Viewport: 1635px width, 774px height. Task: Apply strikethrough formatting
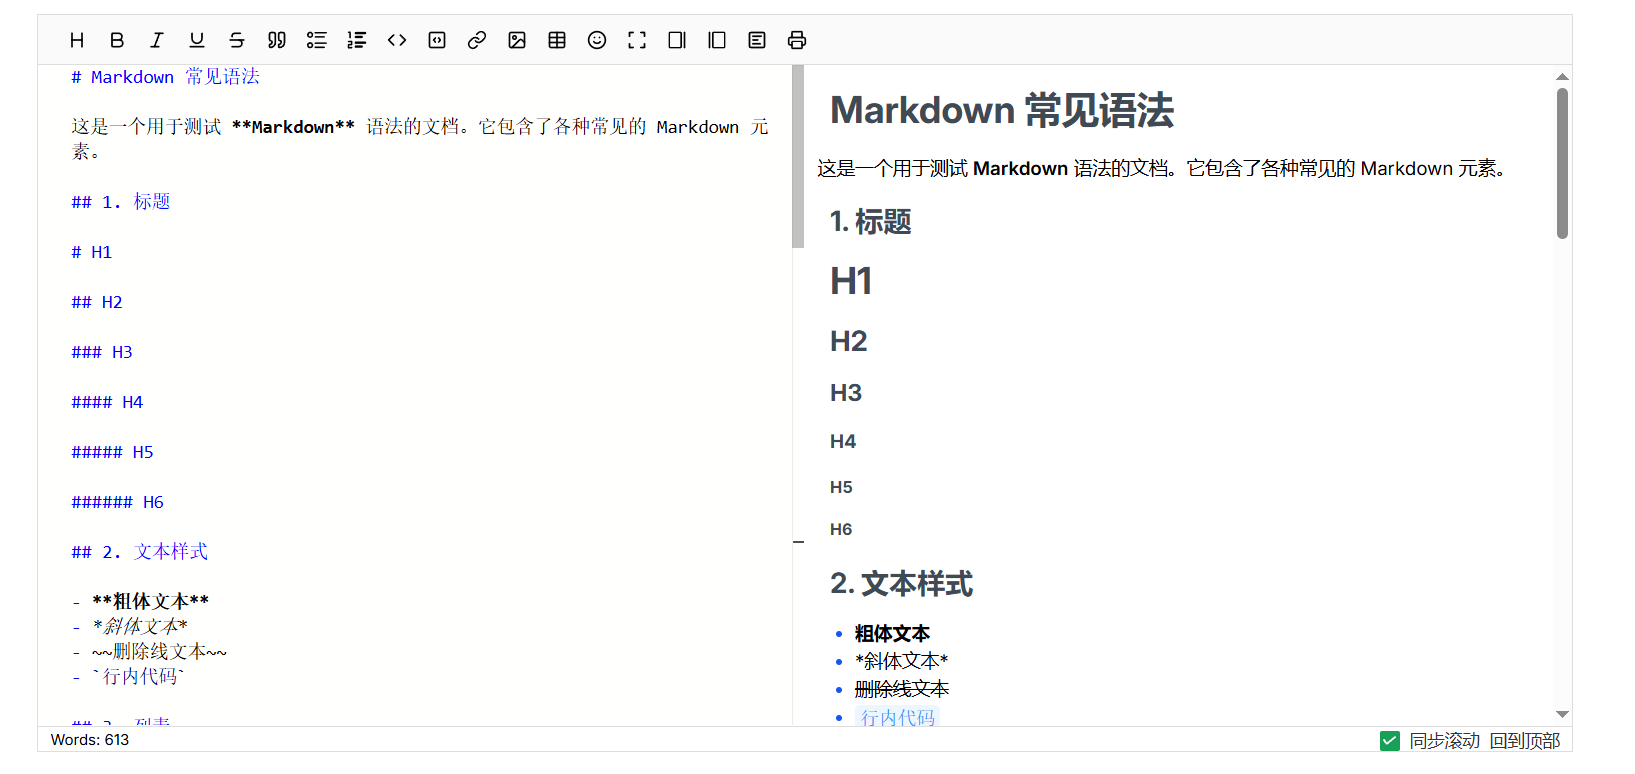coord(237,40)
